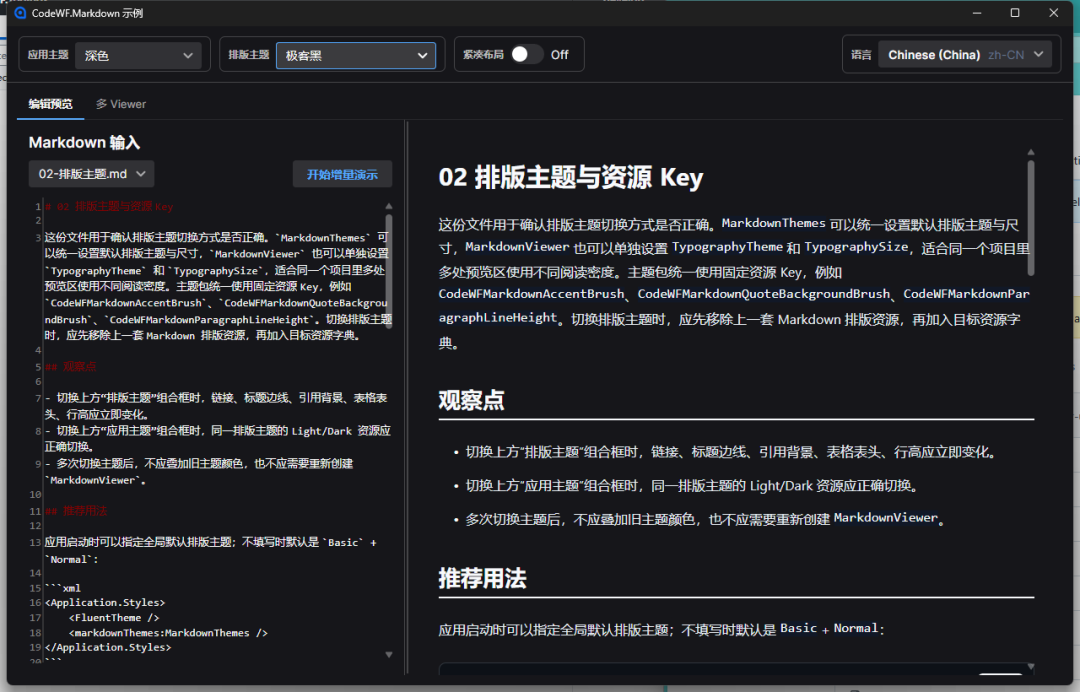
Task: Open the 语言 dropdown showing Chinese (China)
Action: (964, 54)
